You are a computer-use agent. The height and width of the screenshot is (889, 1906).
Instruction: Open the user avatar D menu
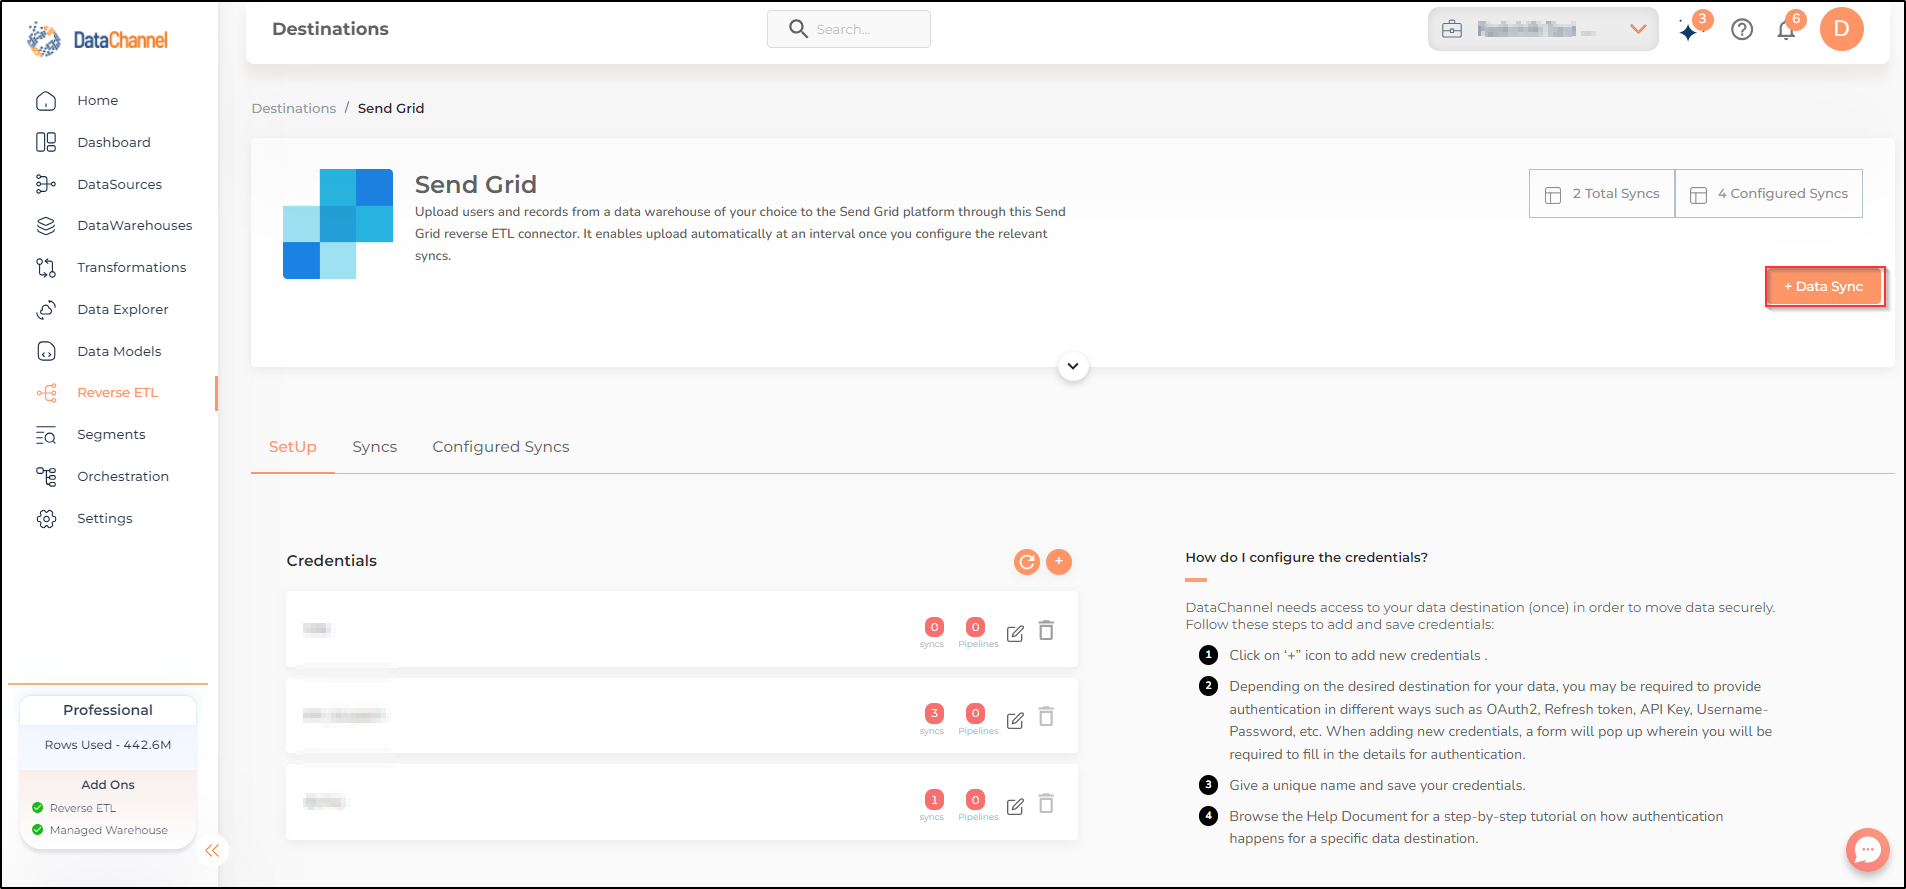pyautogui.click(x=1842, y=29)
